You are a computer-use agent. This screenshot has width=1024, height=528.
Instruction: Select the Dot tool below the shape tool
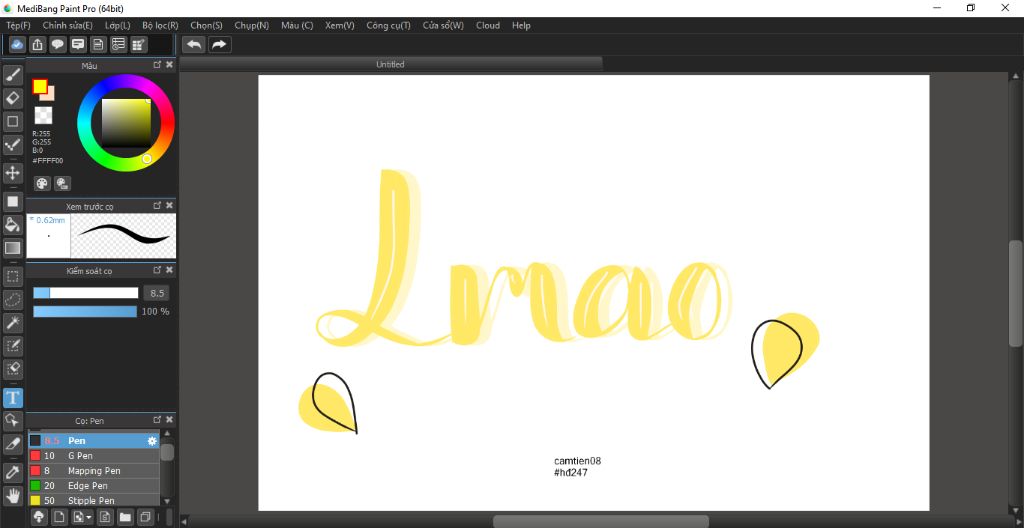coord(12,144)
